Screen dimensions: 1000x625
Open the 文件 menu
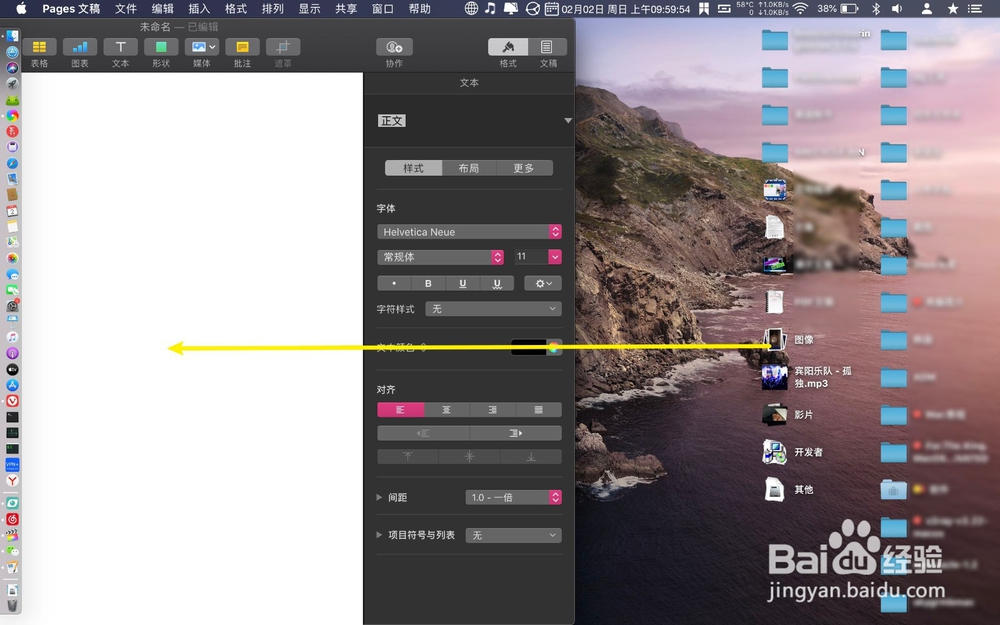(x=126, y=9)
